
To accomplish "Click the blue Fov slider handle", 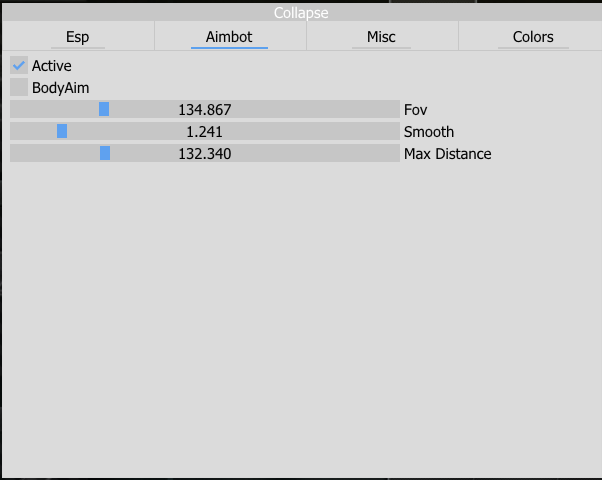I will pyautogui.click(x=104, y=109).
